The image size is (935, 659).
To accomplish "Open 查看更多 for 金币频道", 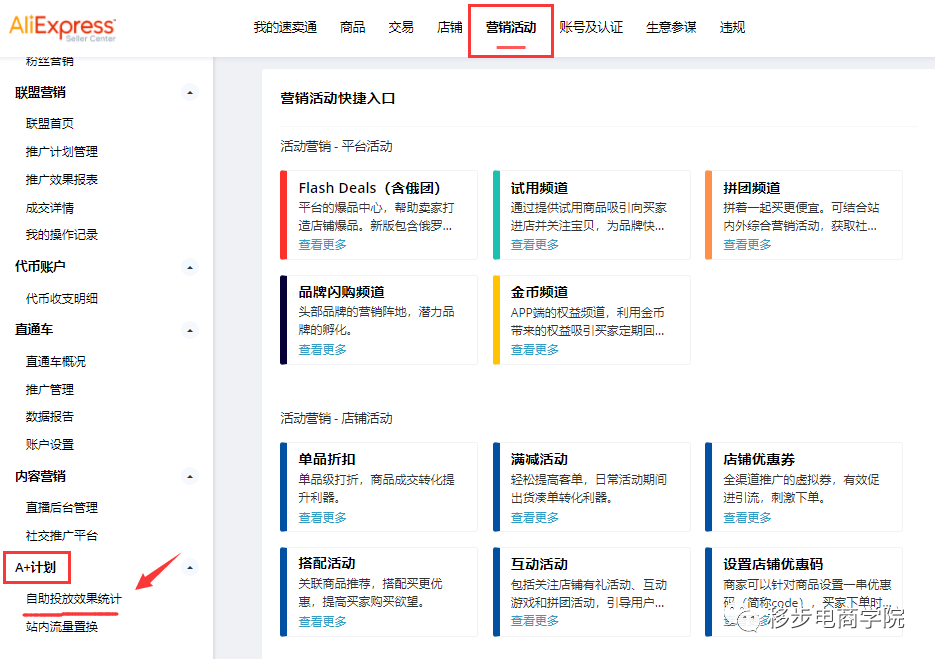I will 533,349.
